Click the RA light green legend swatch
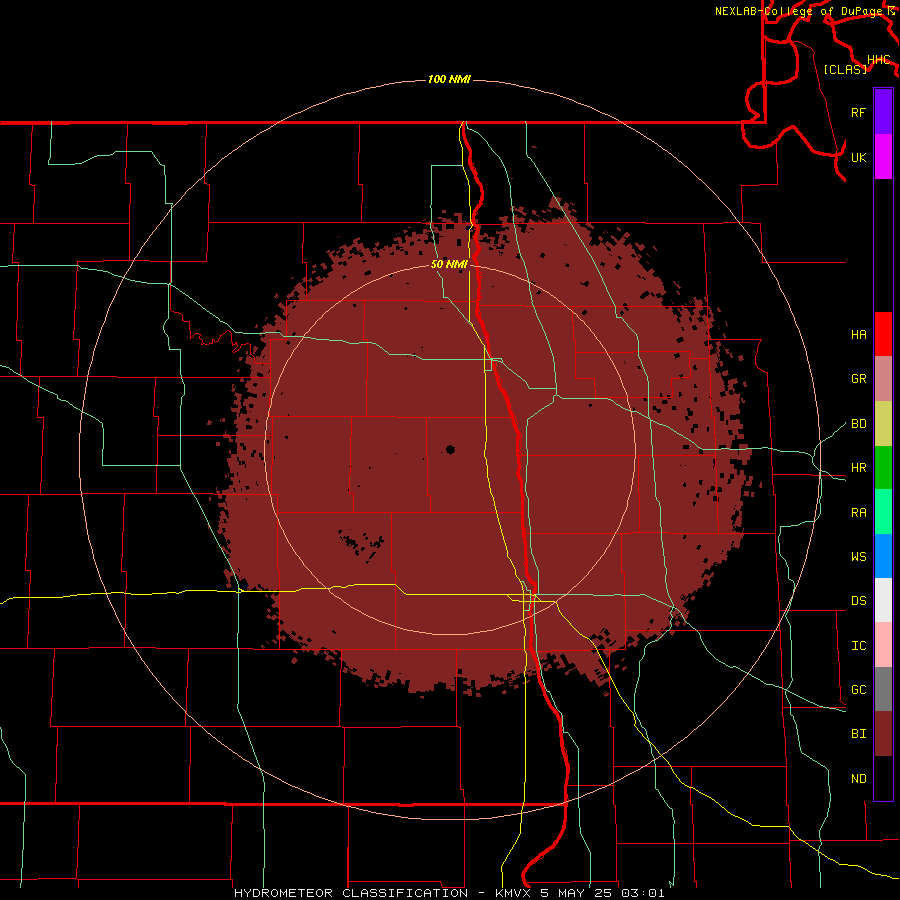 pos(883,512)
